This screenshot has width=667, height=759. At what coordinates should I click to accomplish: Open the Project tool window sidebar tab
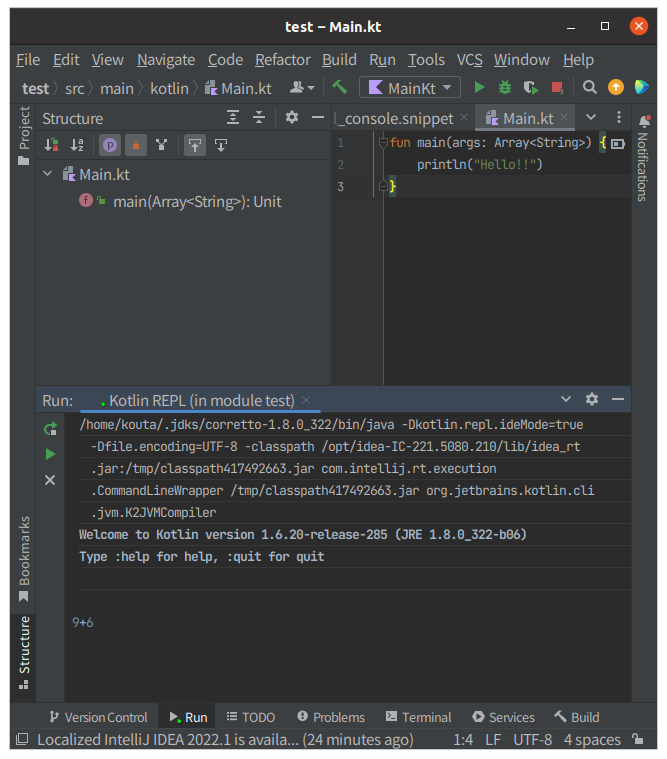click(x=24, y=136)
